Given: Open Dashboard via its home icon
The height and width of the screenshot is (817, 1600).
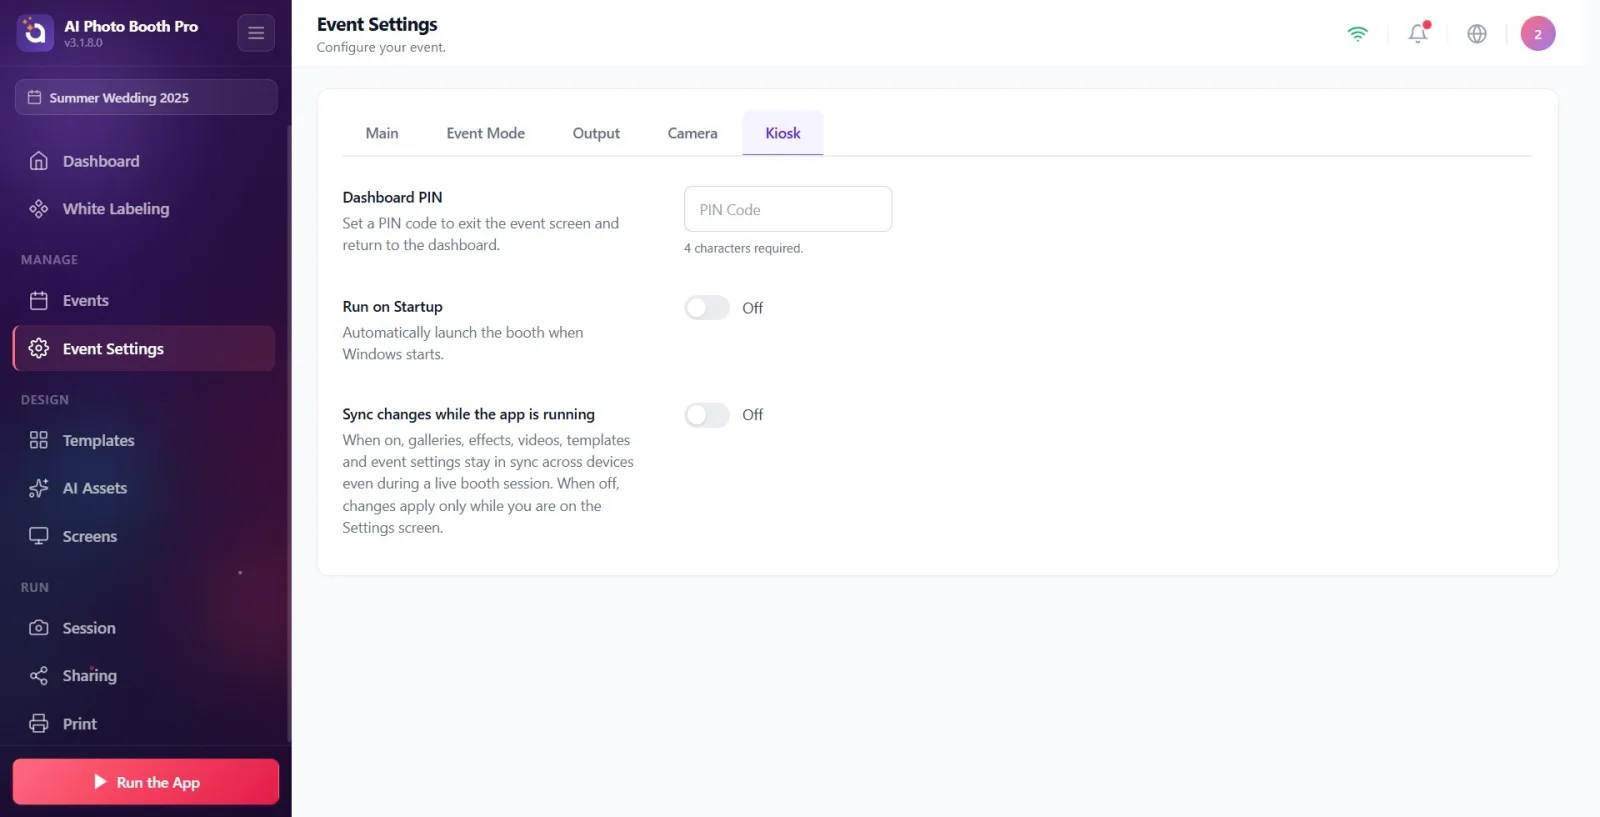Looking at the screenshot, I should click(39, 161).
